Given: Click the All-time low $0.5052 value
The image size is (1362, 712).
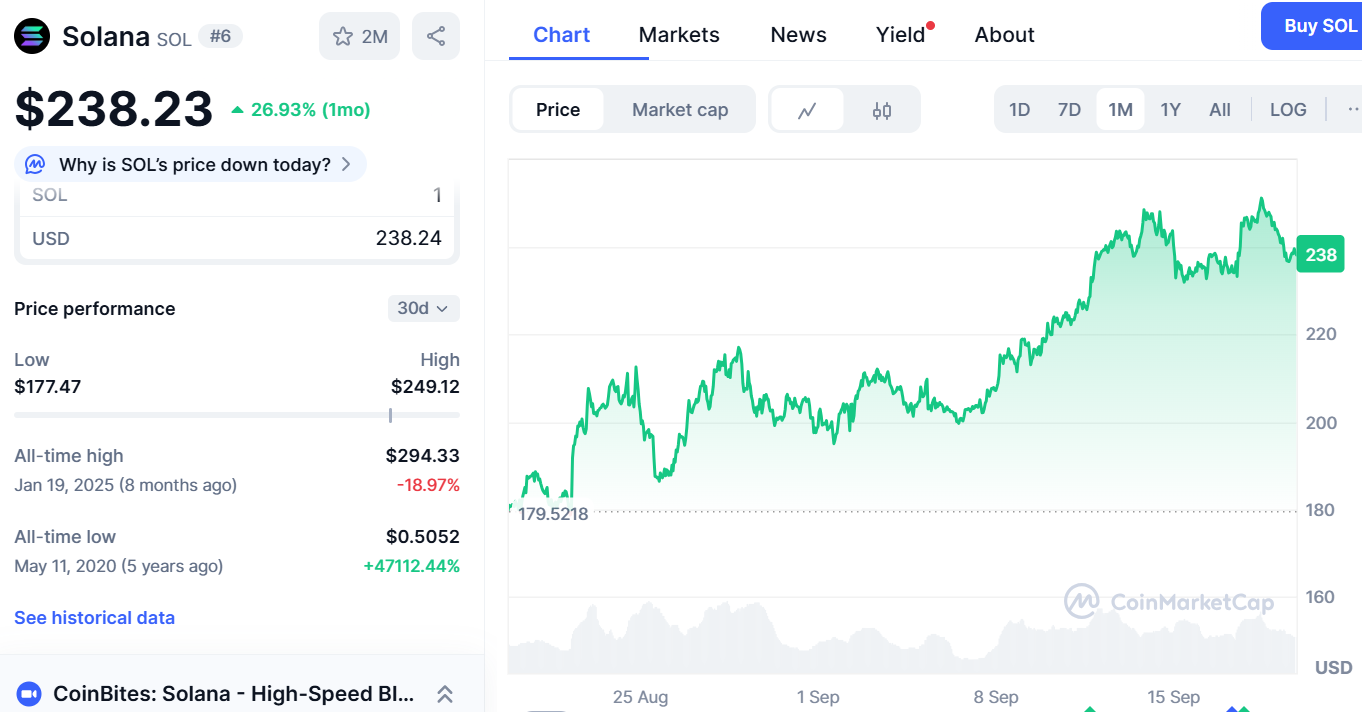Looking at the screenshot, I should [x=423, y=537].
